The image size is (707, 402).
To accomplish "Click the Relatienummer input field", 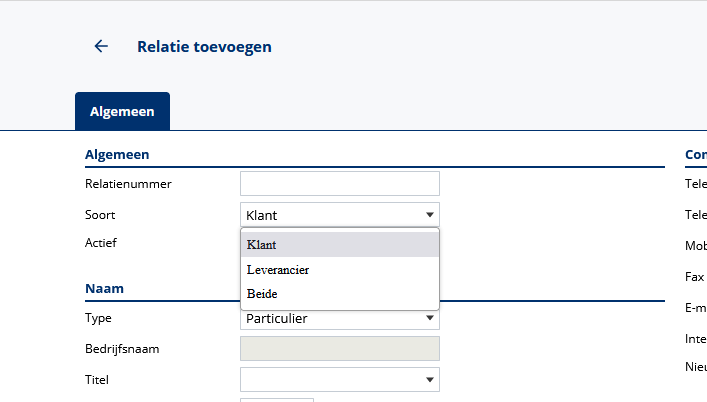I will (339, 184).
